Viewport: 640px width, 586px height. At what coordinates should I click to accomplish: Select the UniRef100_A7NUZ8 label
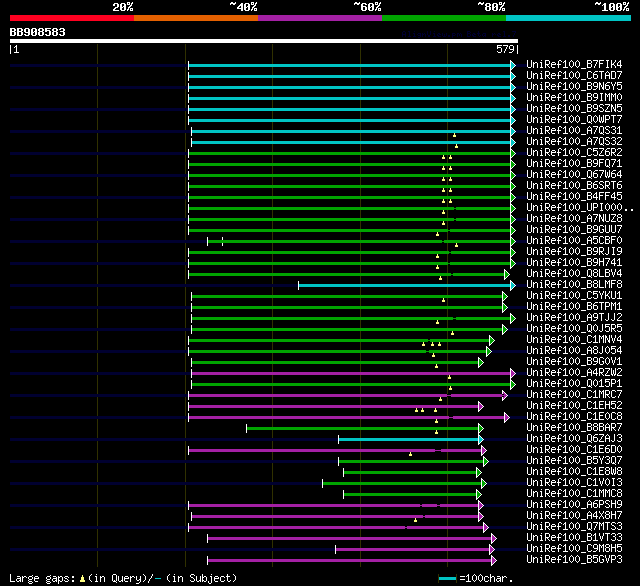(574, 219)
